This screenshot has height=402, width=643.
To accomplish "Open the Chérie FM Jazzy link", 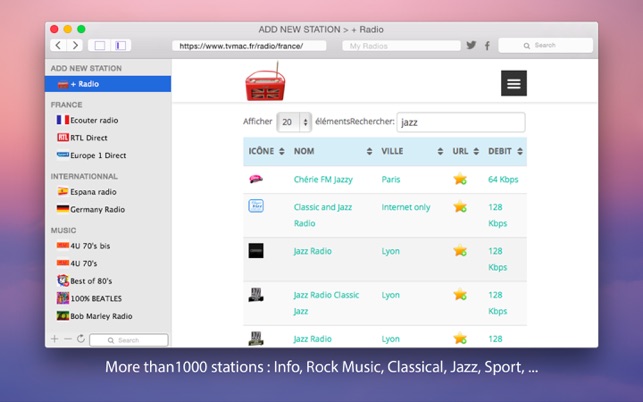I will tap(323, 179).
